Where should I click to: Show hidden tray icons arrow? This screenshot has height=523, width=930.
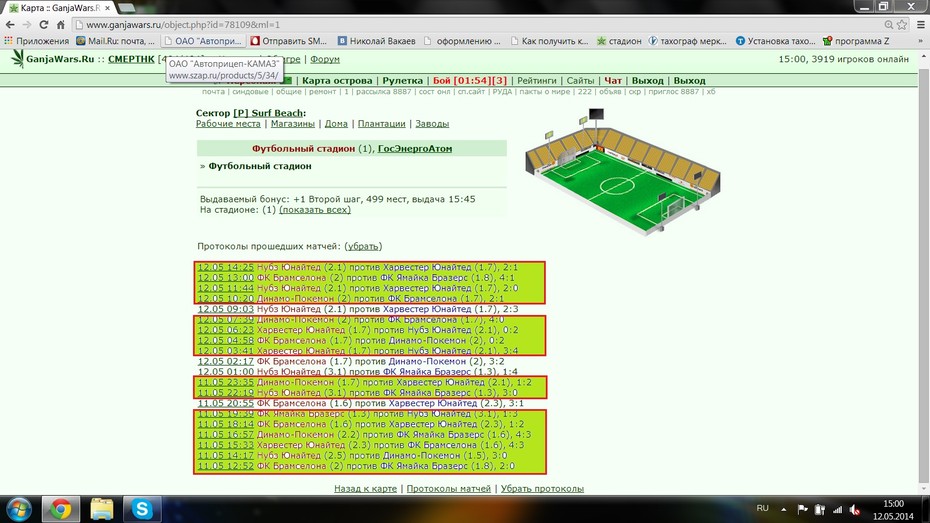coord(784,509)
